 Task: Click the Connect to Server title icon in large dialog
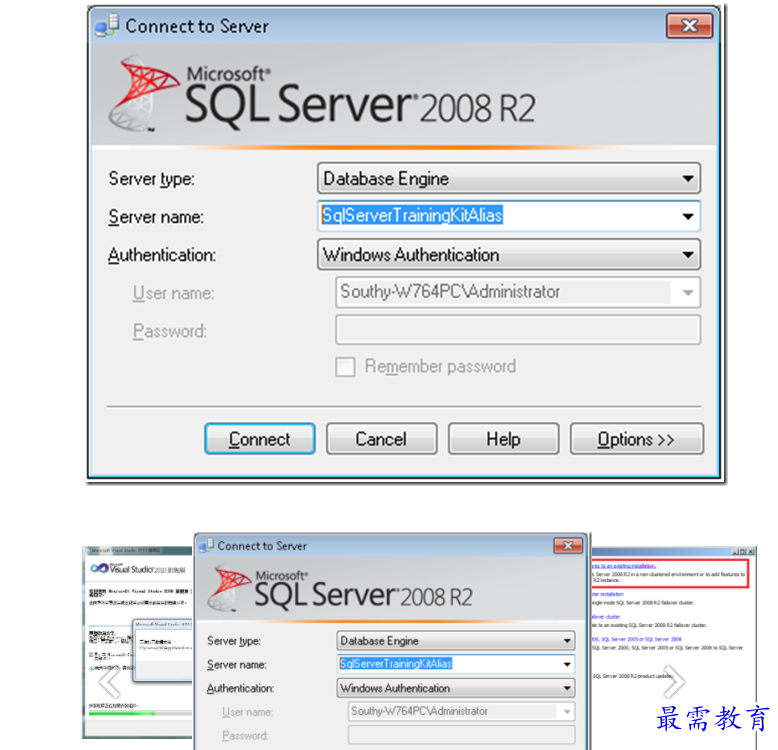coord(107,25)
